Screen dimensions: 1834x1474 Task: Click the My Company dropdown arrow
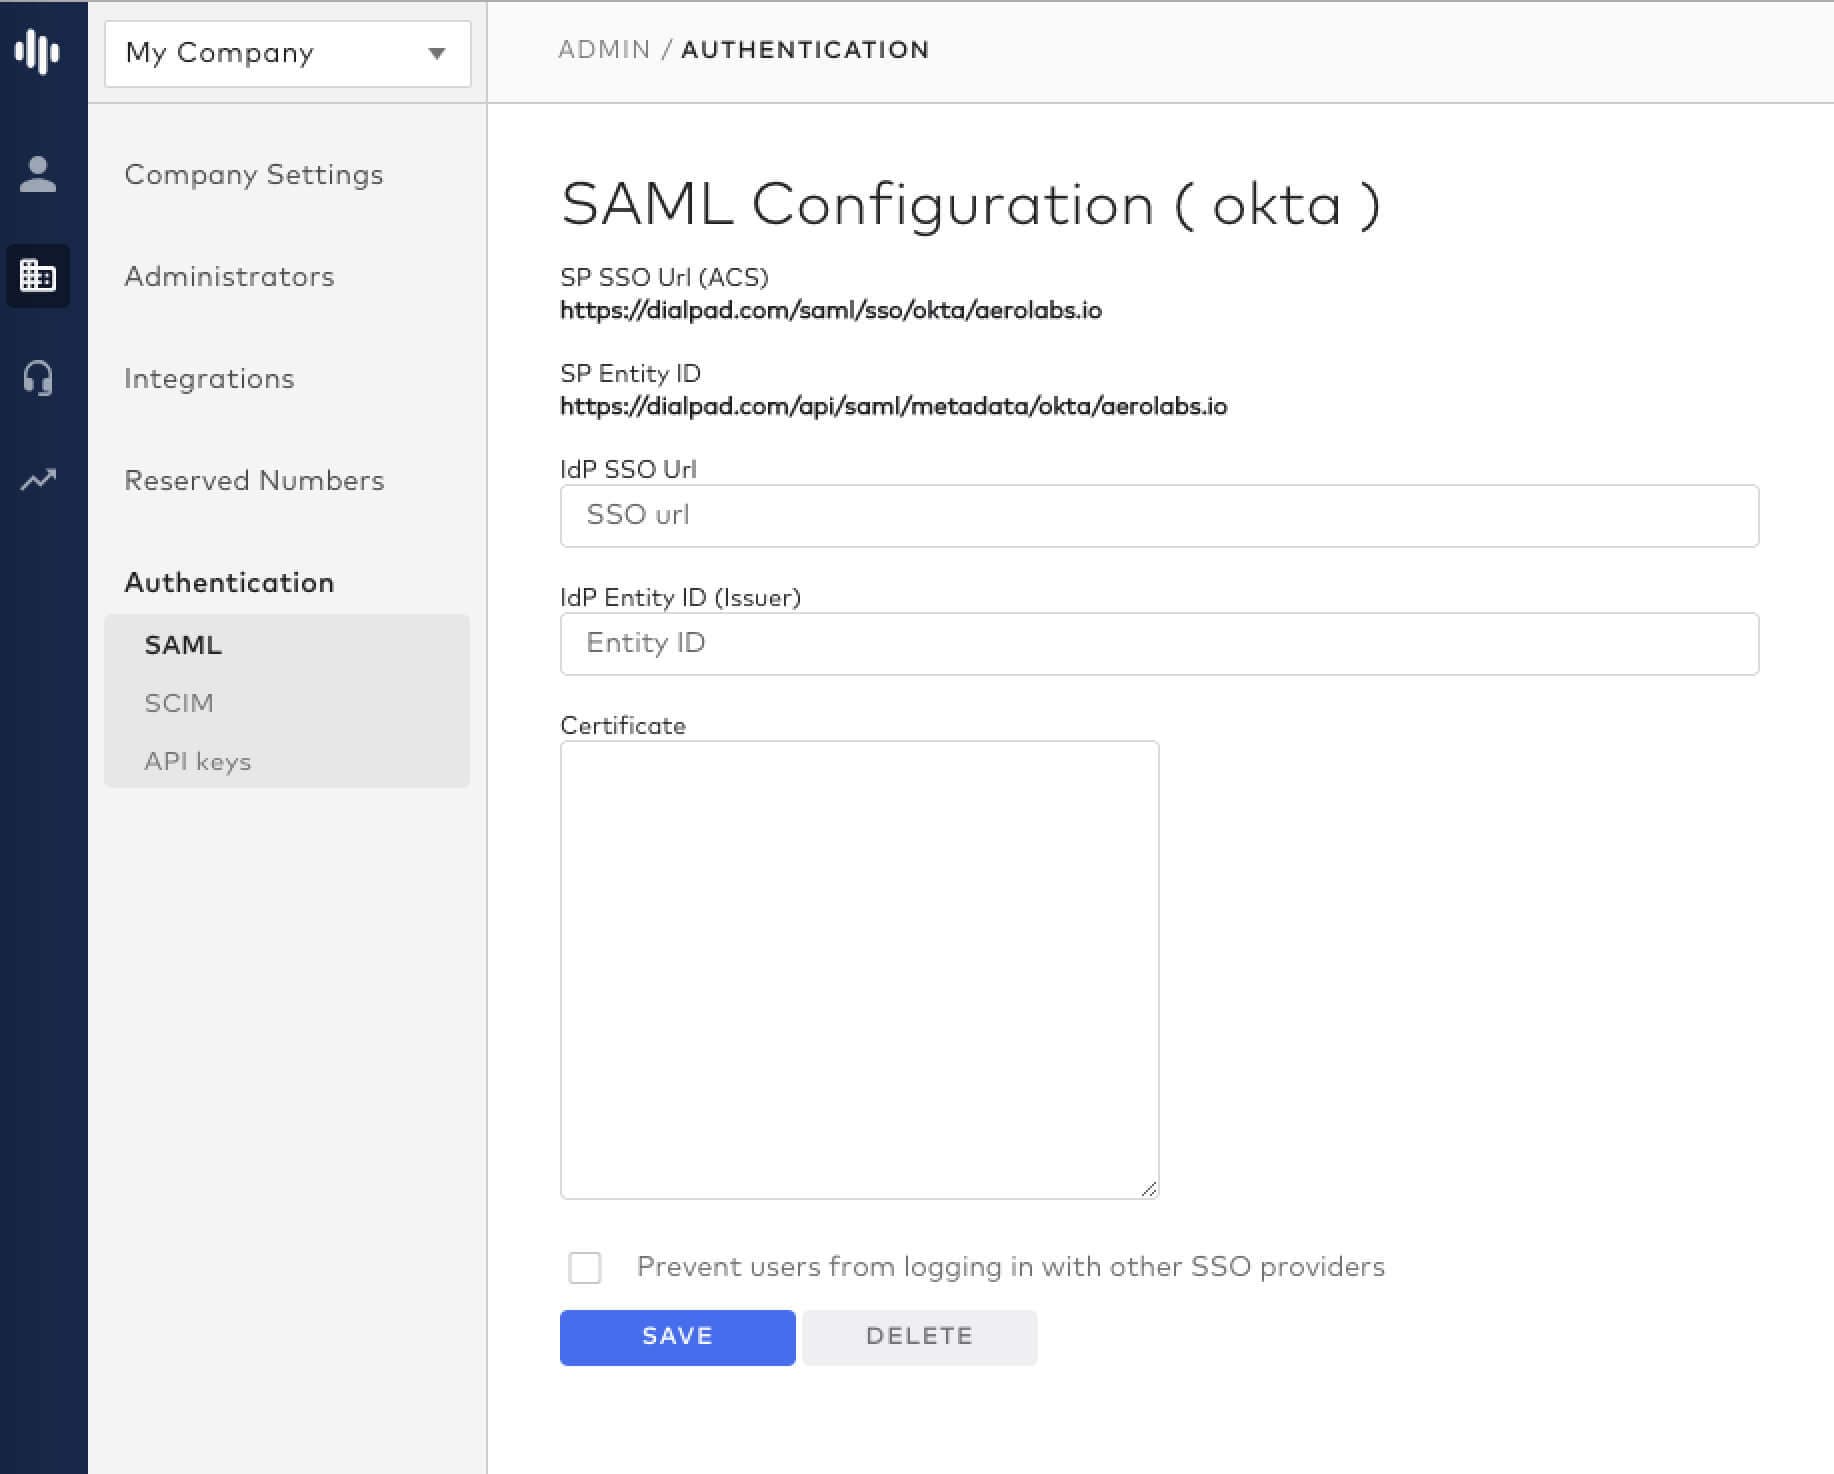(x=436, y=53)
